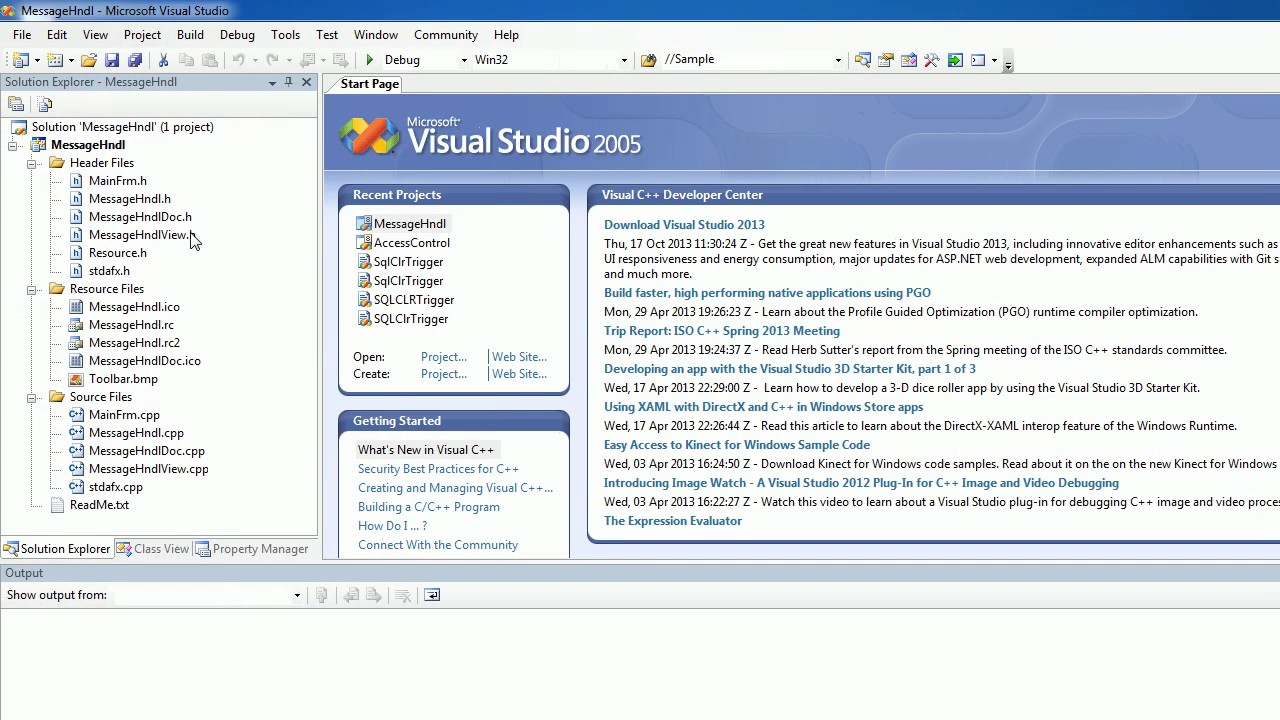This screenshot has width=1280, height=720.
Task: Open the Community menu
Action: pyautogui.click(x=445, y=34)
